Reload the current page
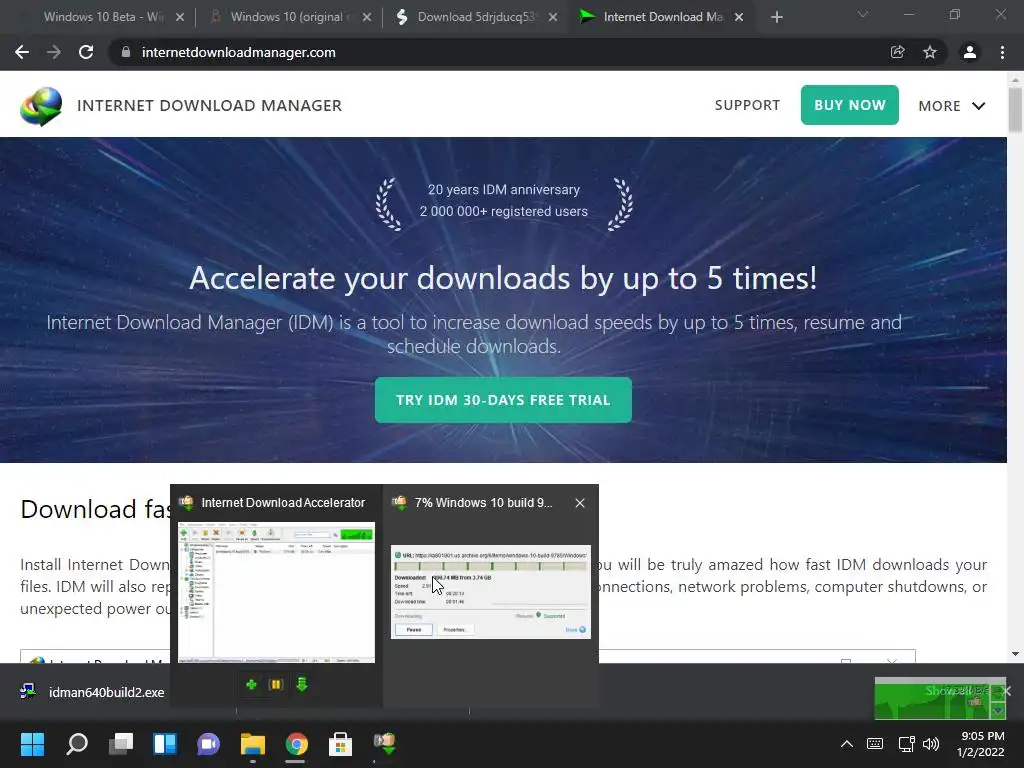The image size is (1024, 768). pyautogui.click(x=86, y=52)
